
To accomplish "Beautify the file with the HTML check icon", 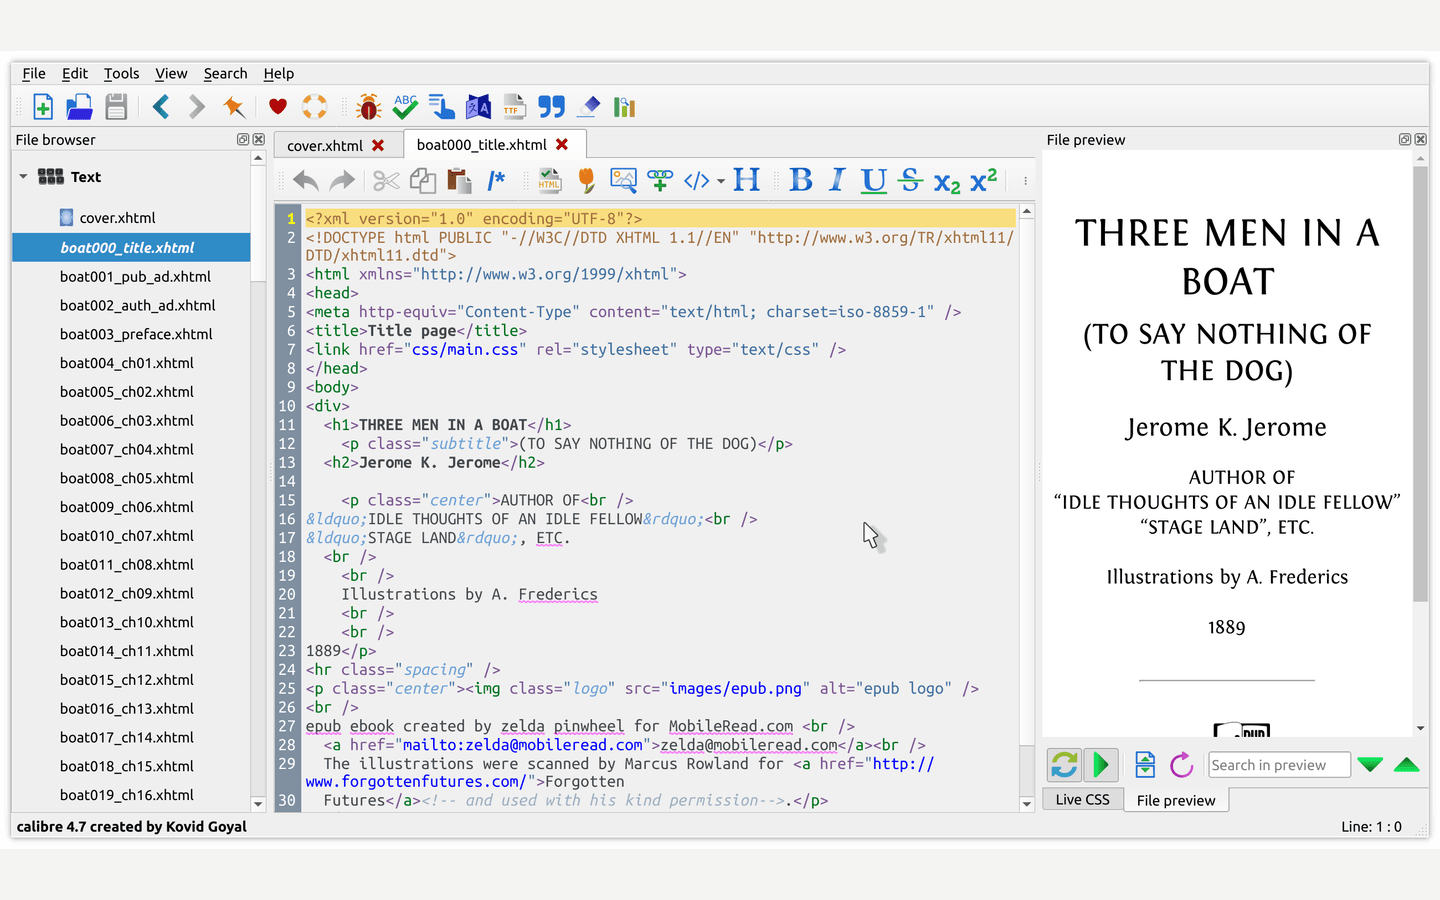I will [x=550, y=181].
